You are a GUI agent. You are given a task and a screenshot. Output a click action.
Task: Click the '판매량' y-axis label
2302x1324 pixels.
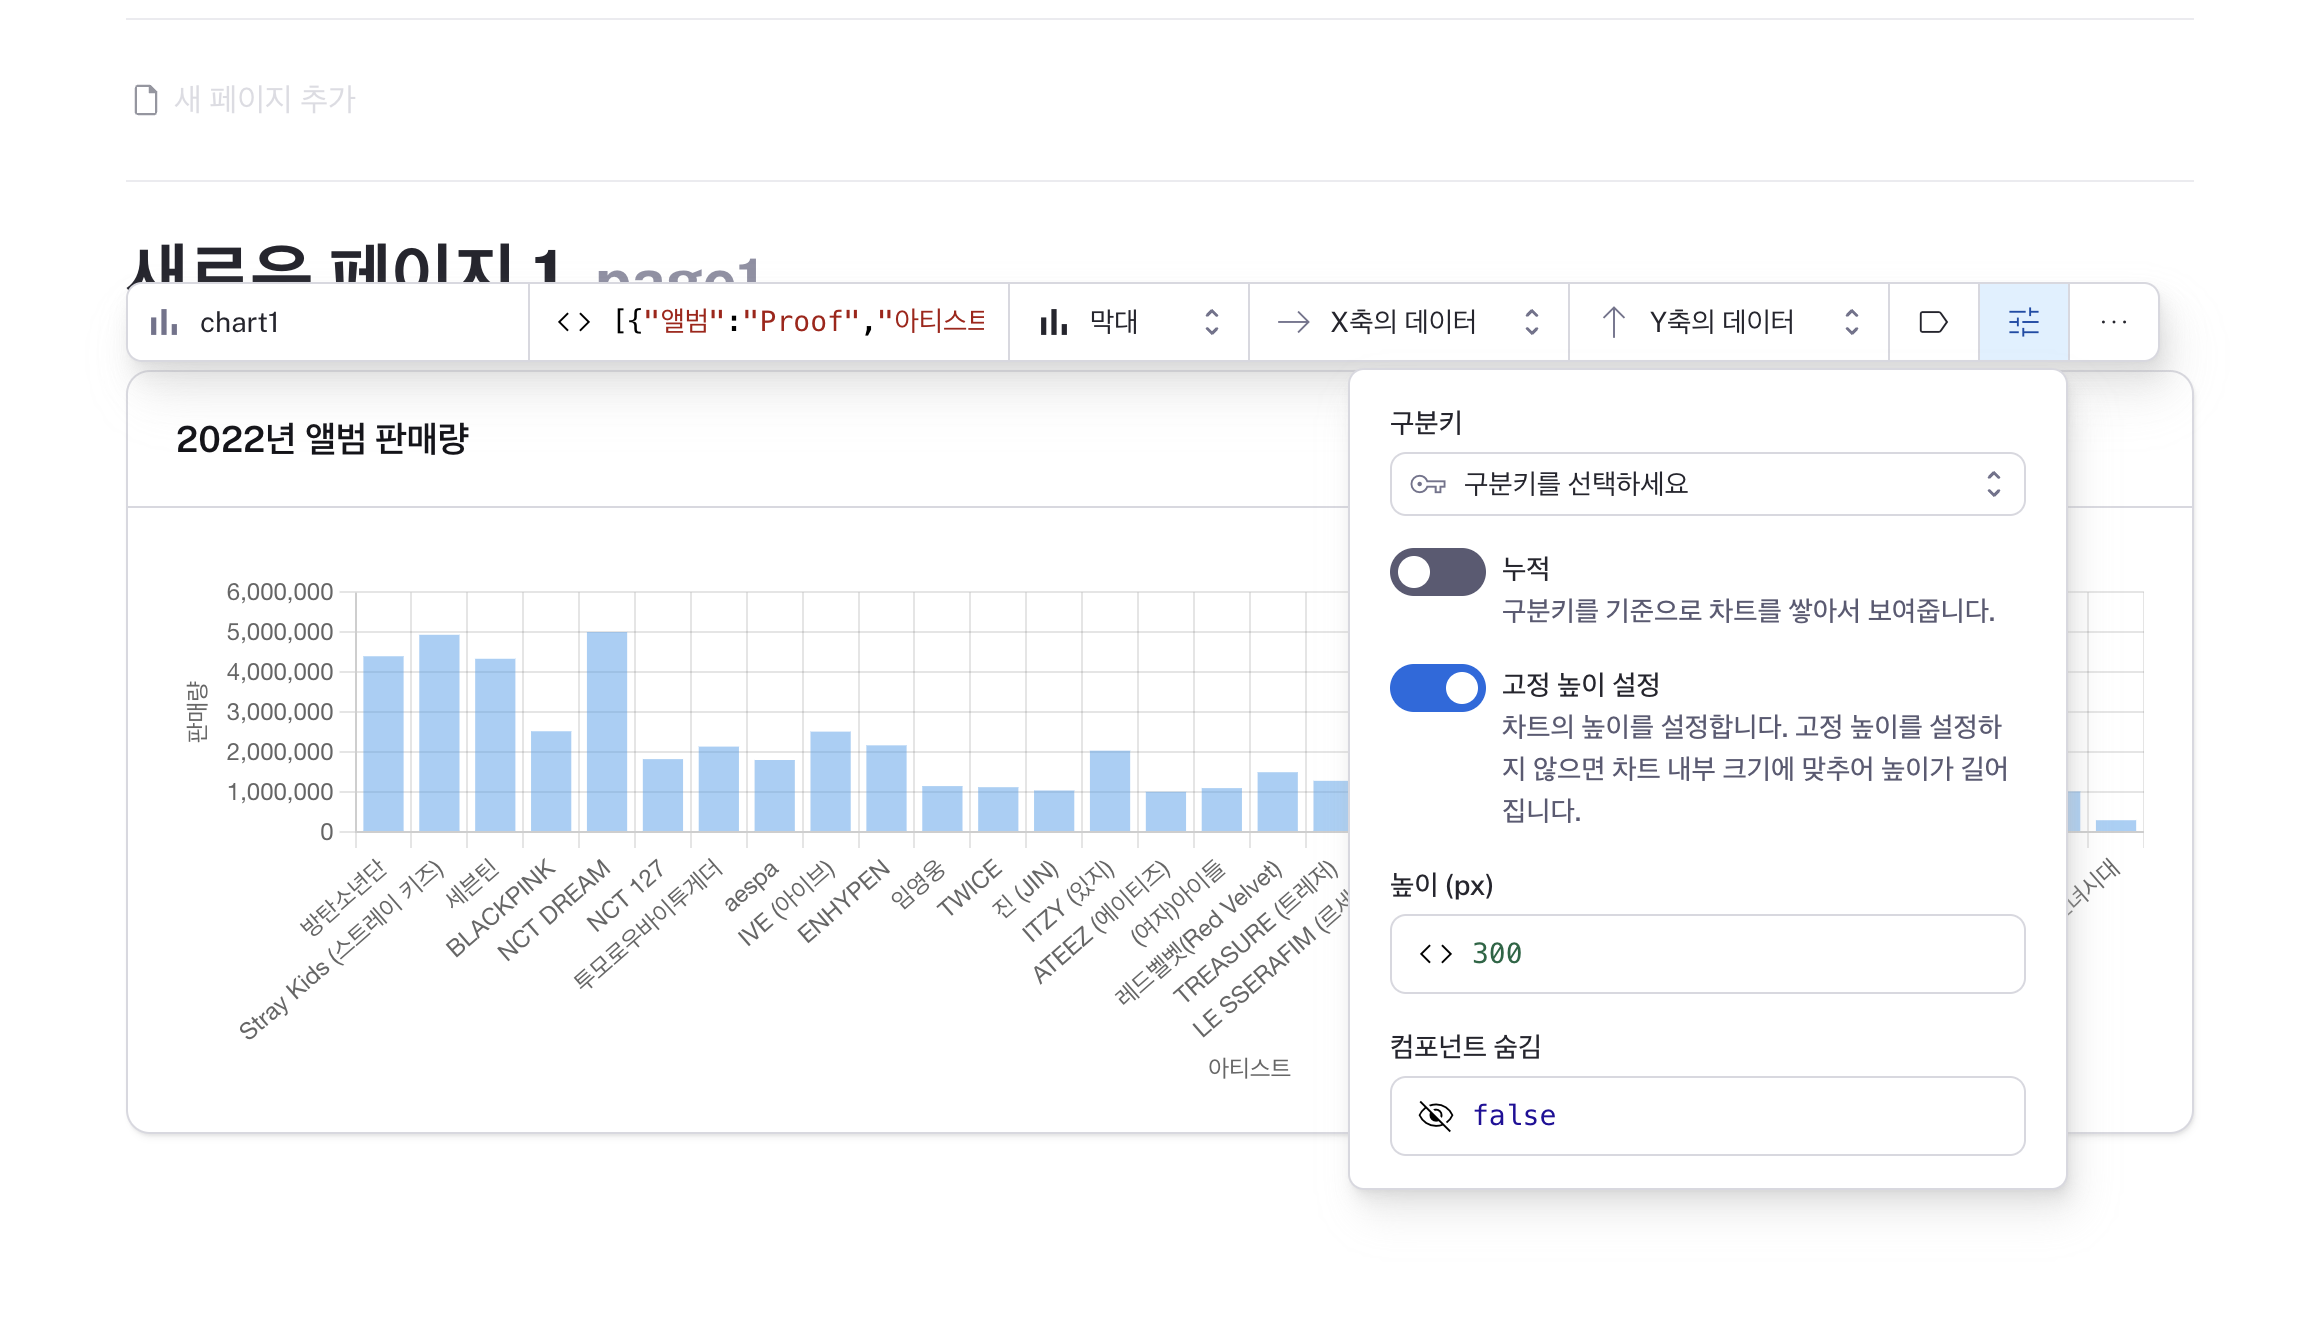pyautogui.click(x=196, y=712)
